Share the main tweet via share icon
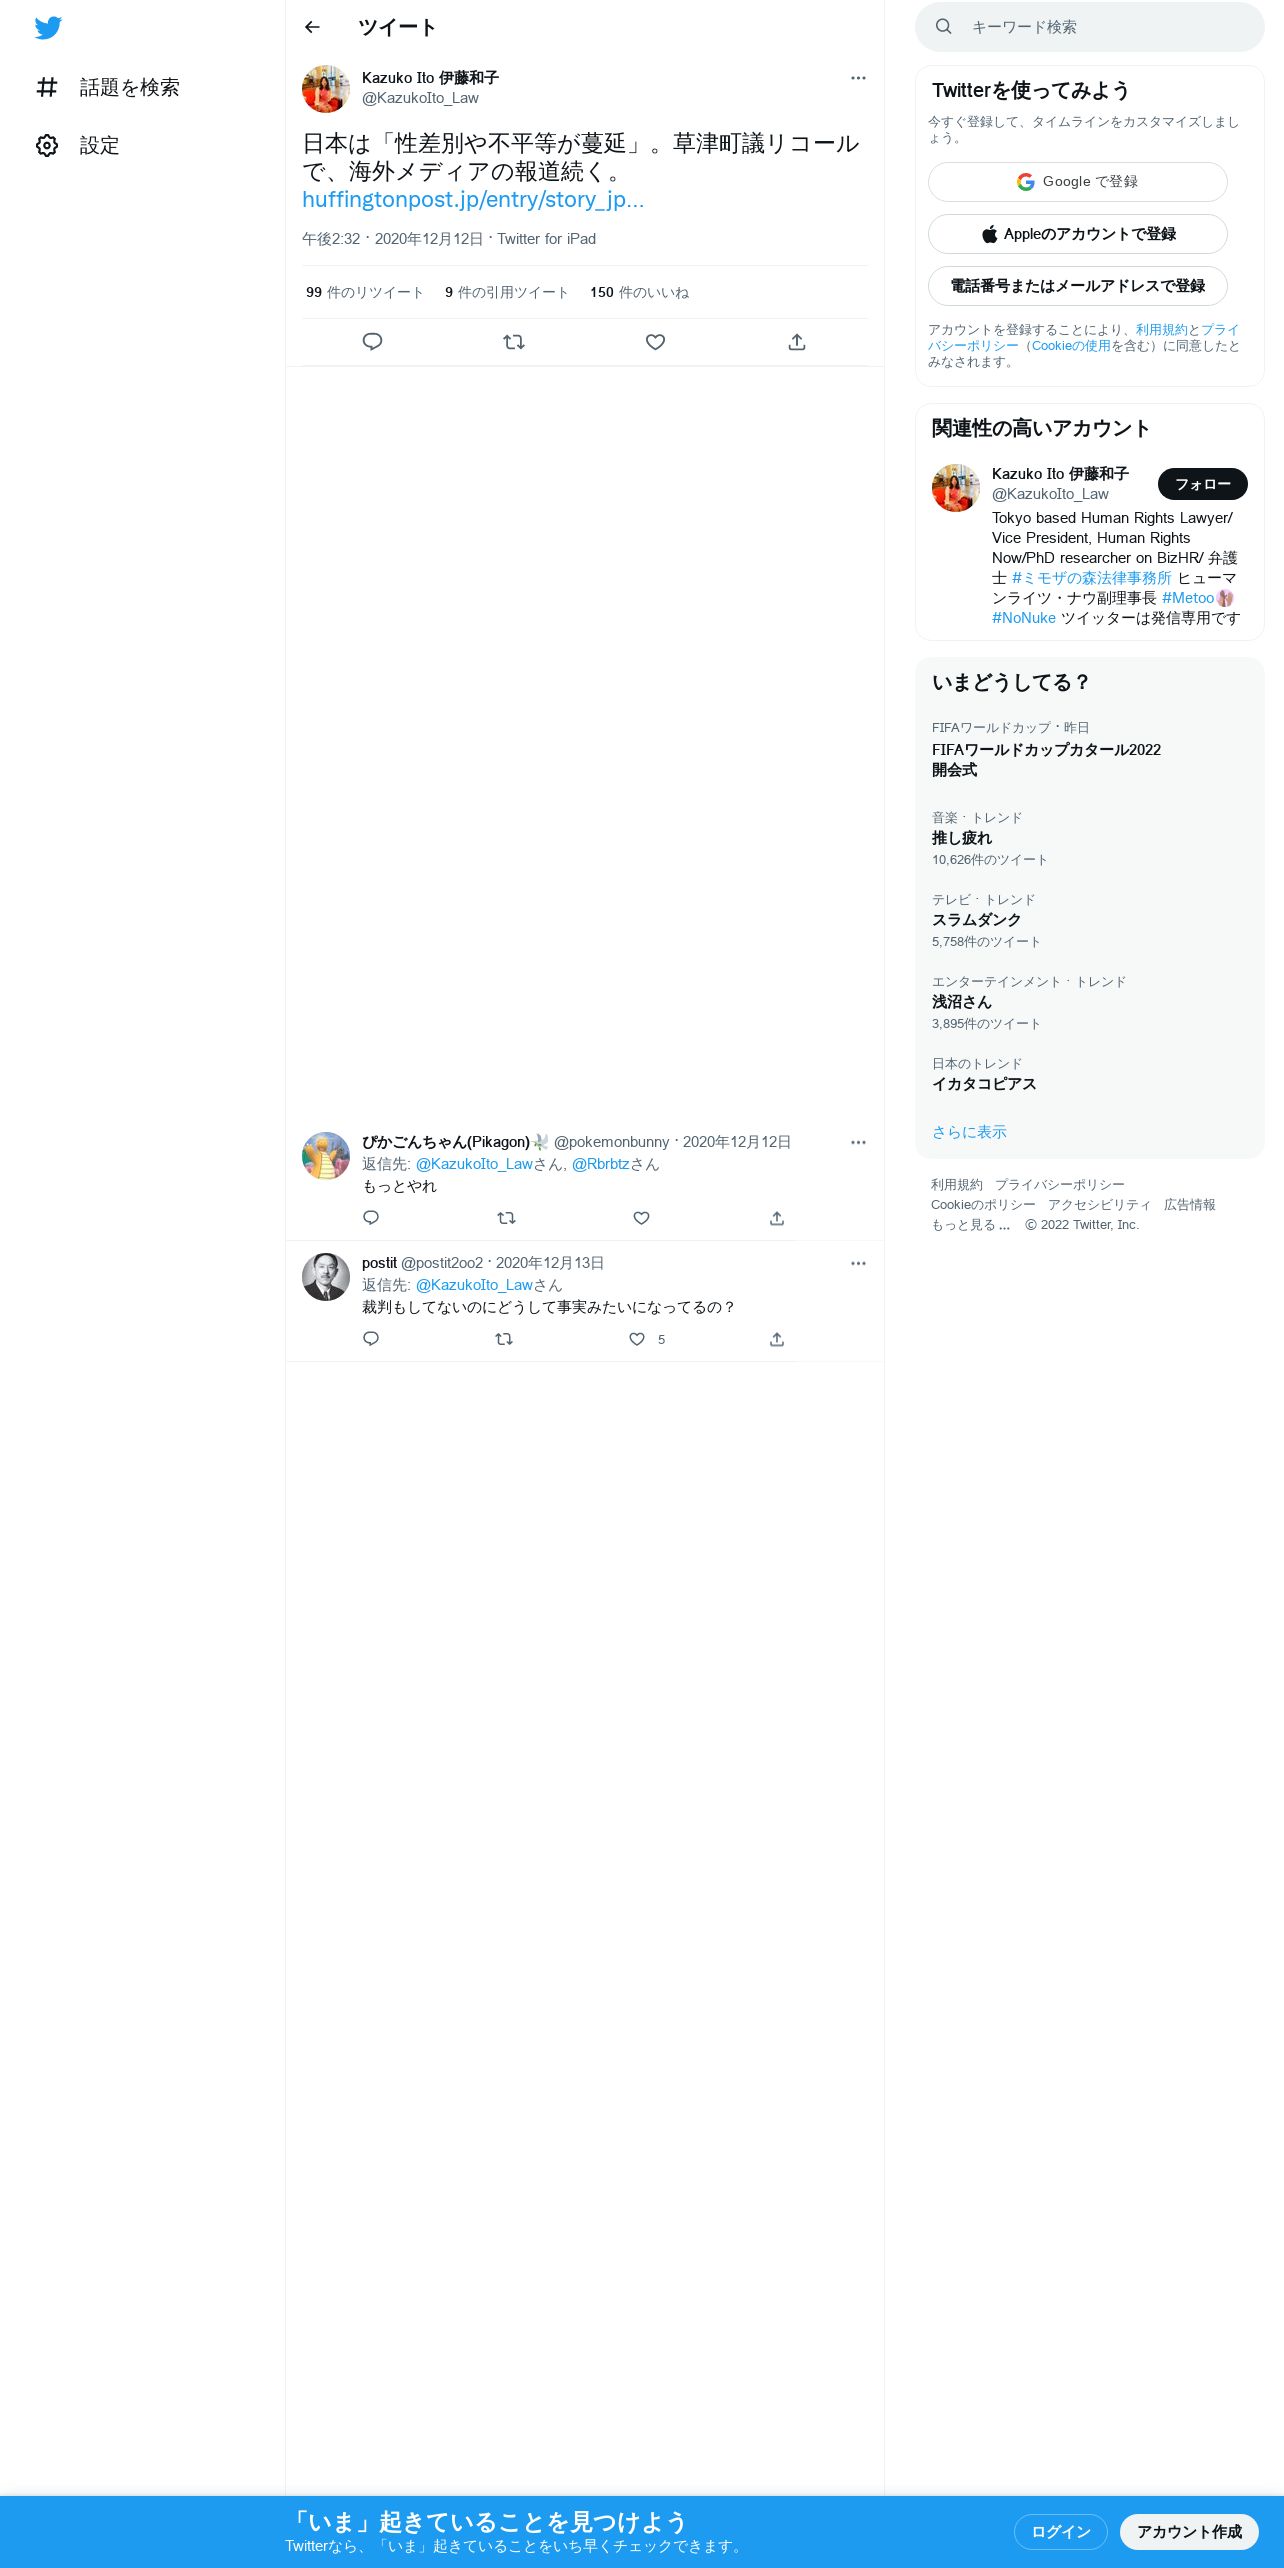The width and height of the screenshot is (1284, 2568). click(797, 342)
